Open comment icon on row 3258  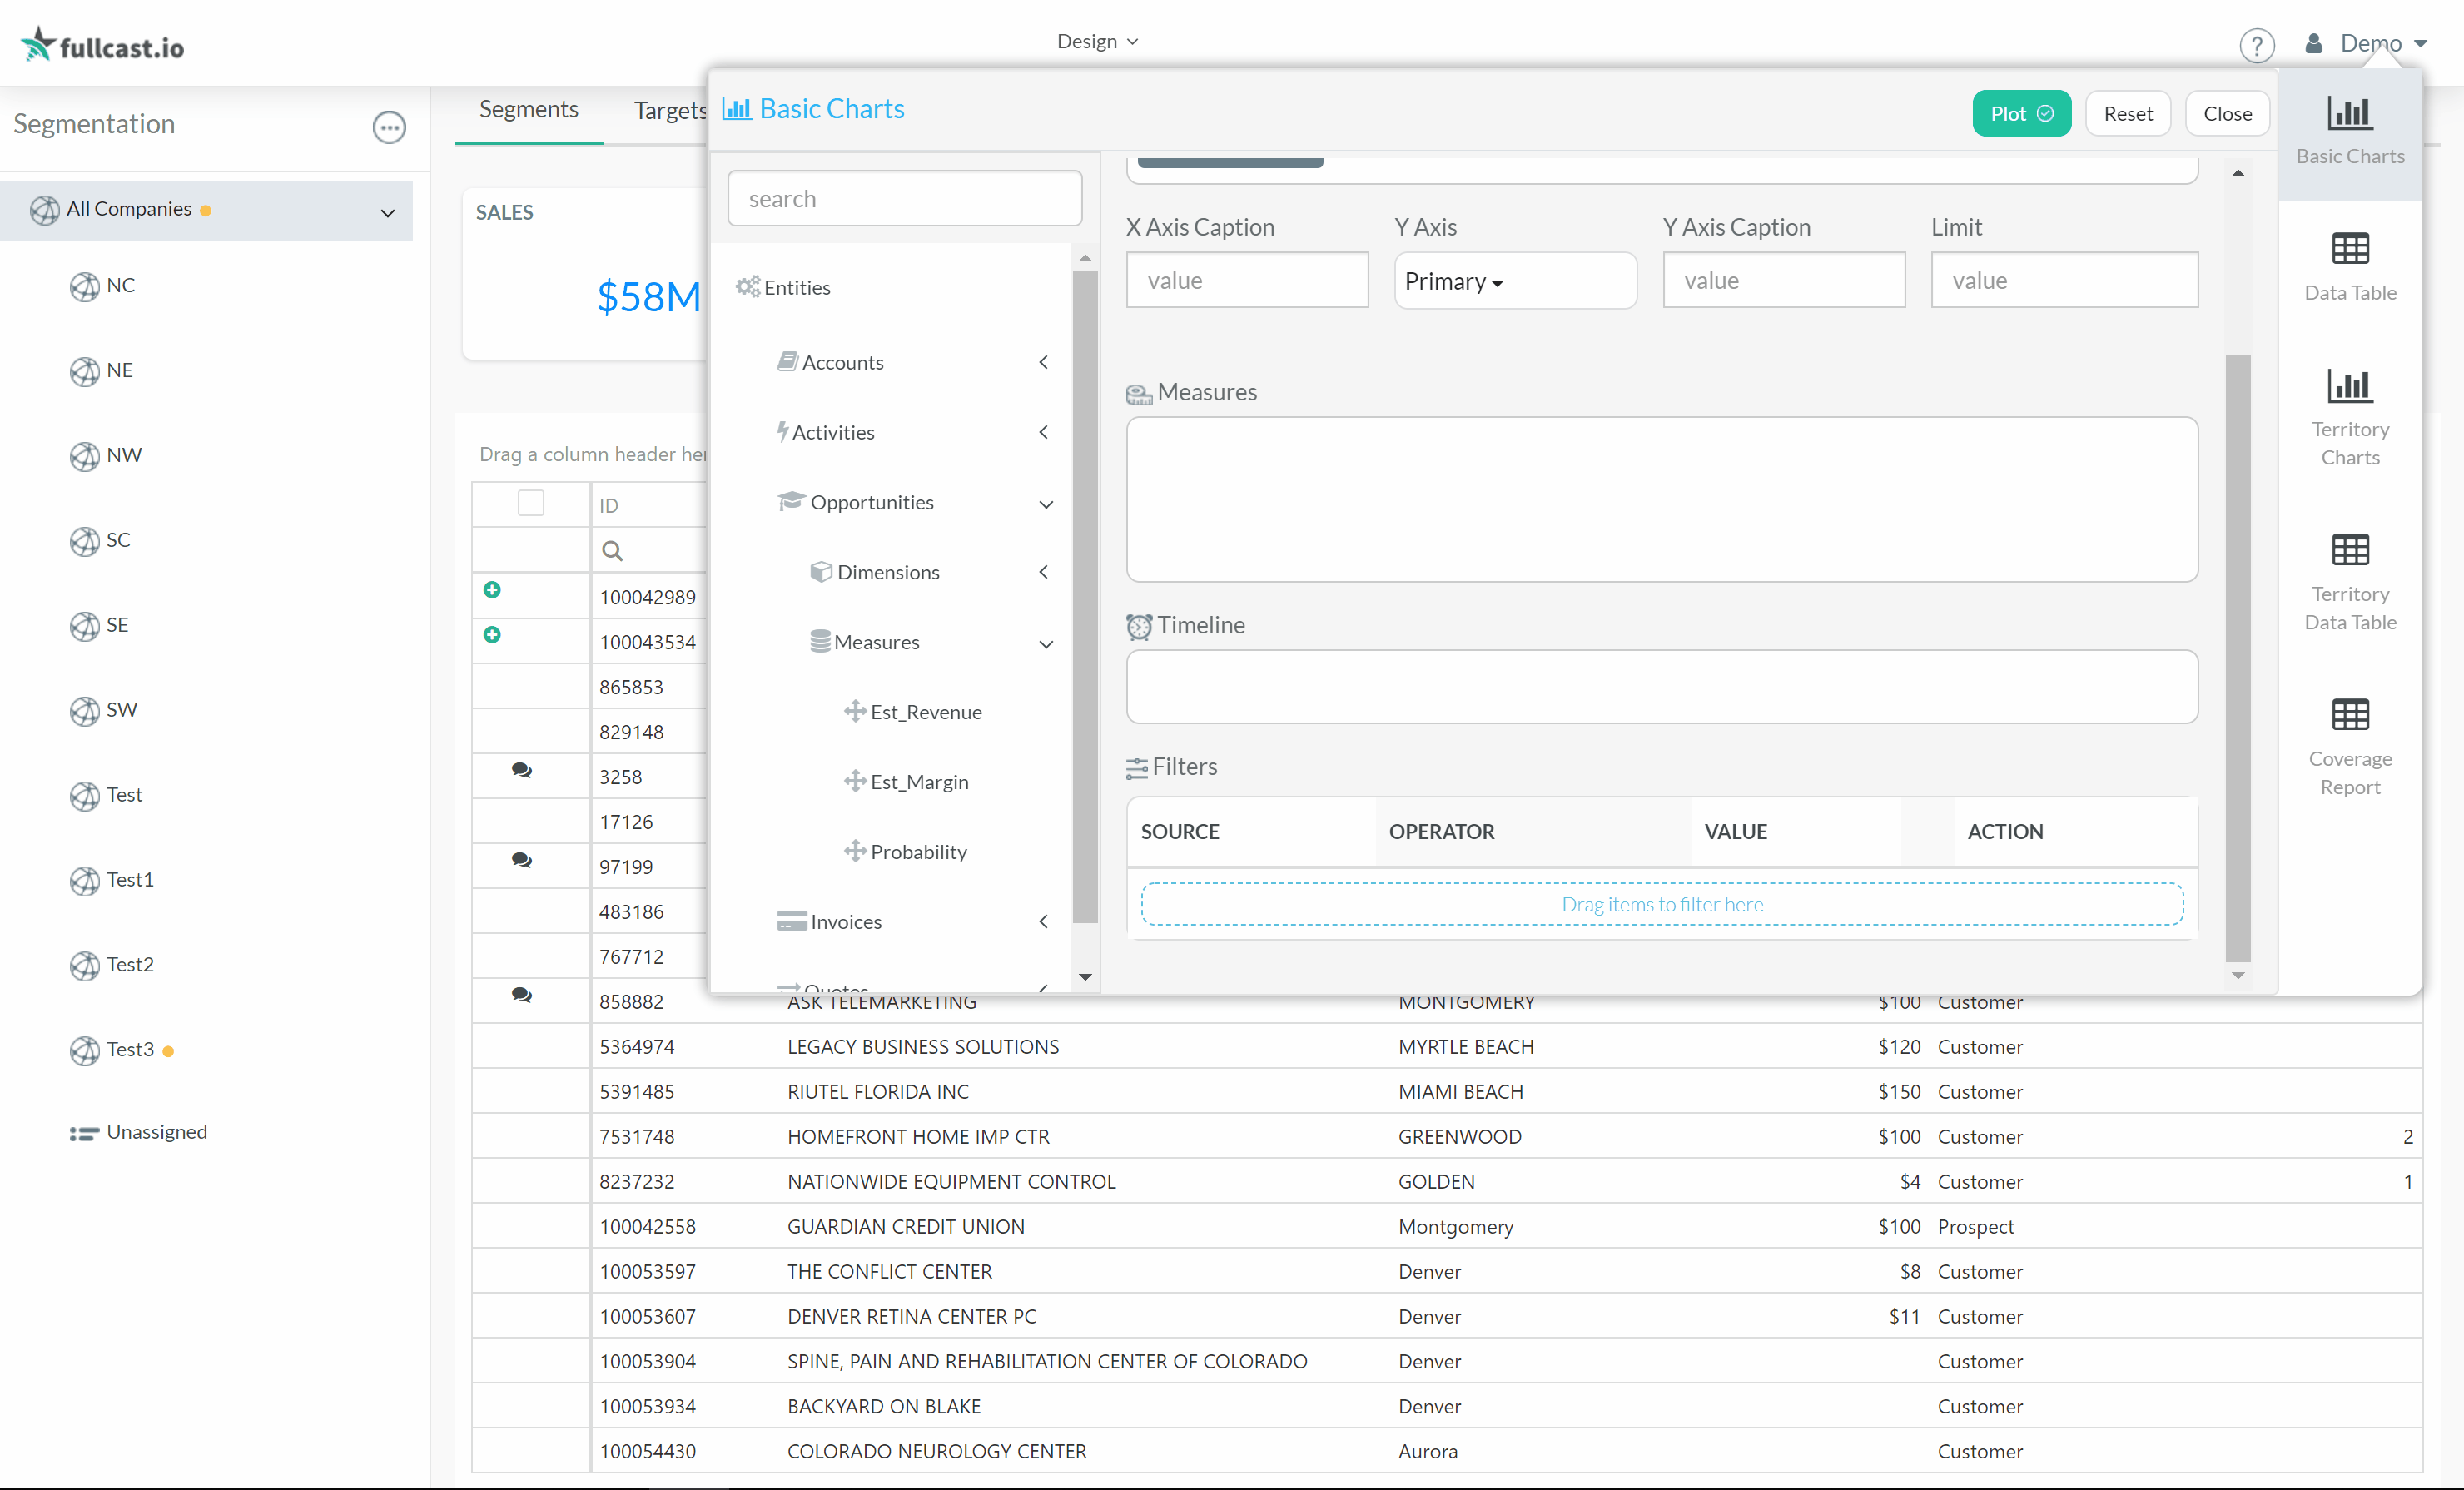[x=521, y=771]
